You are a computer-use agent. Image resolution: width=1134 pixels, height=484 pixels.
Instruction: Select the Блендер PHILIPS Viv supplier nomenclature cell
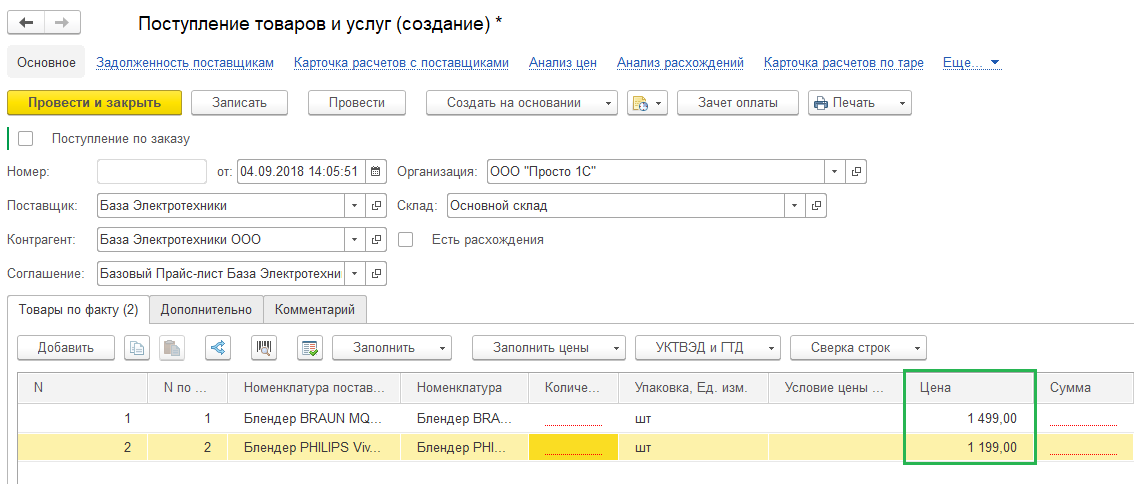313,448
